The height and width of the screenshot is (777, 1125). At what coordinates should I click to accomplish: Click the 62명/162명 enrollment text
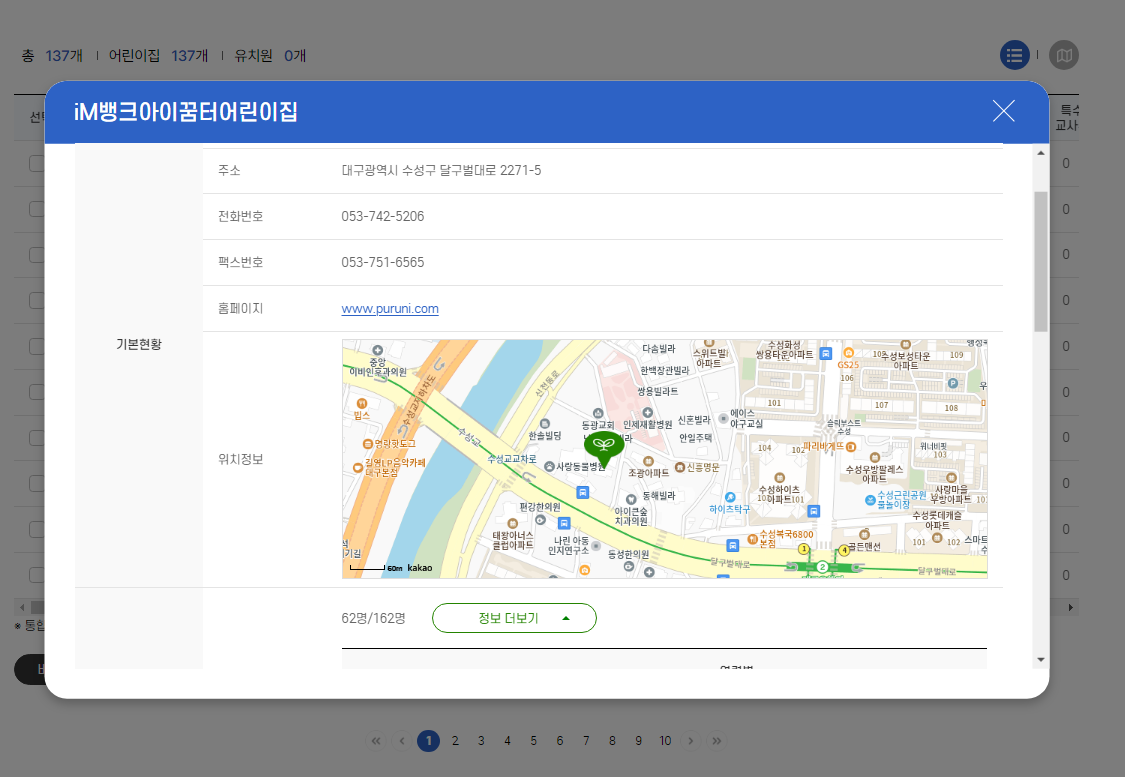[x=374, y=618]
